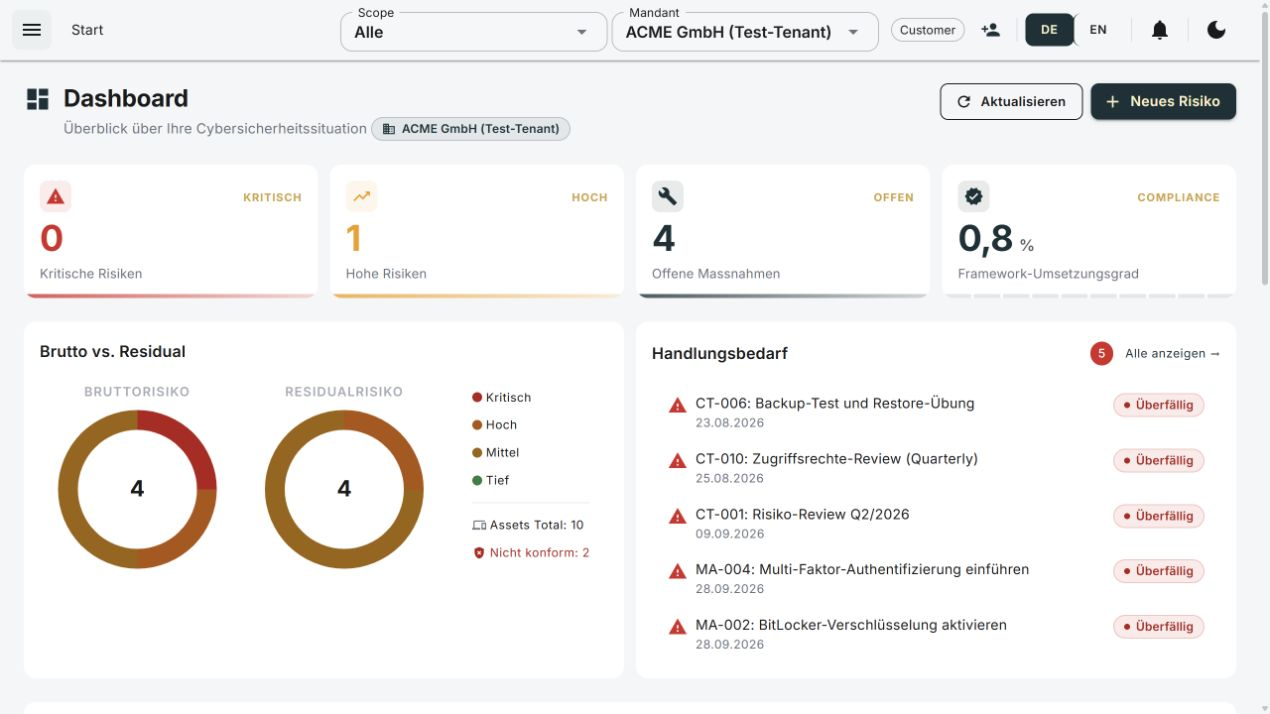The height and width of the screenshot is (714, 1270).
Task: Click the high risk trend icon
Action: coord(361,197)
